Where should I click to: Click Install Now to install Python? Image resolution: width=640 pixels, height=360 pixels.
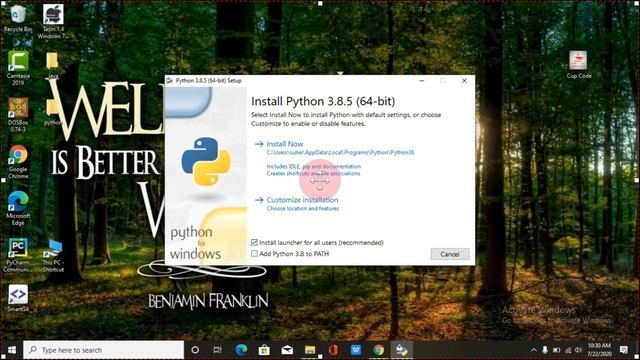tap(284, 144)
